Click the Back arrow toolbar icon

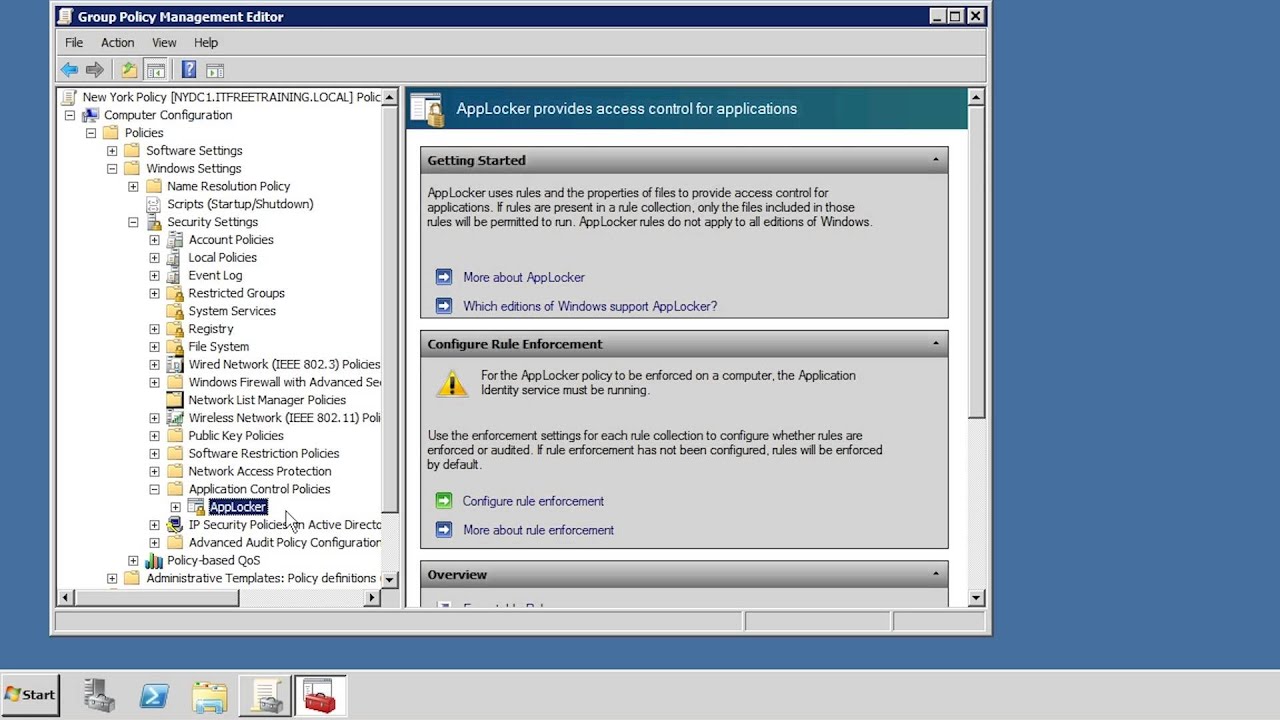69,70
